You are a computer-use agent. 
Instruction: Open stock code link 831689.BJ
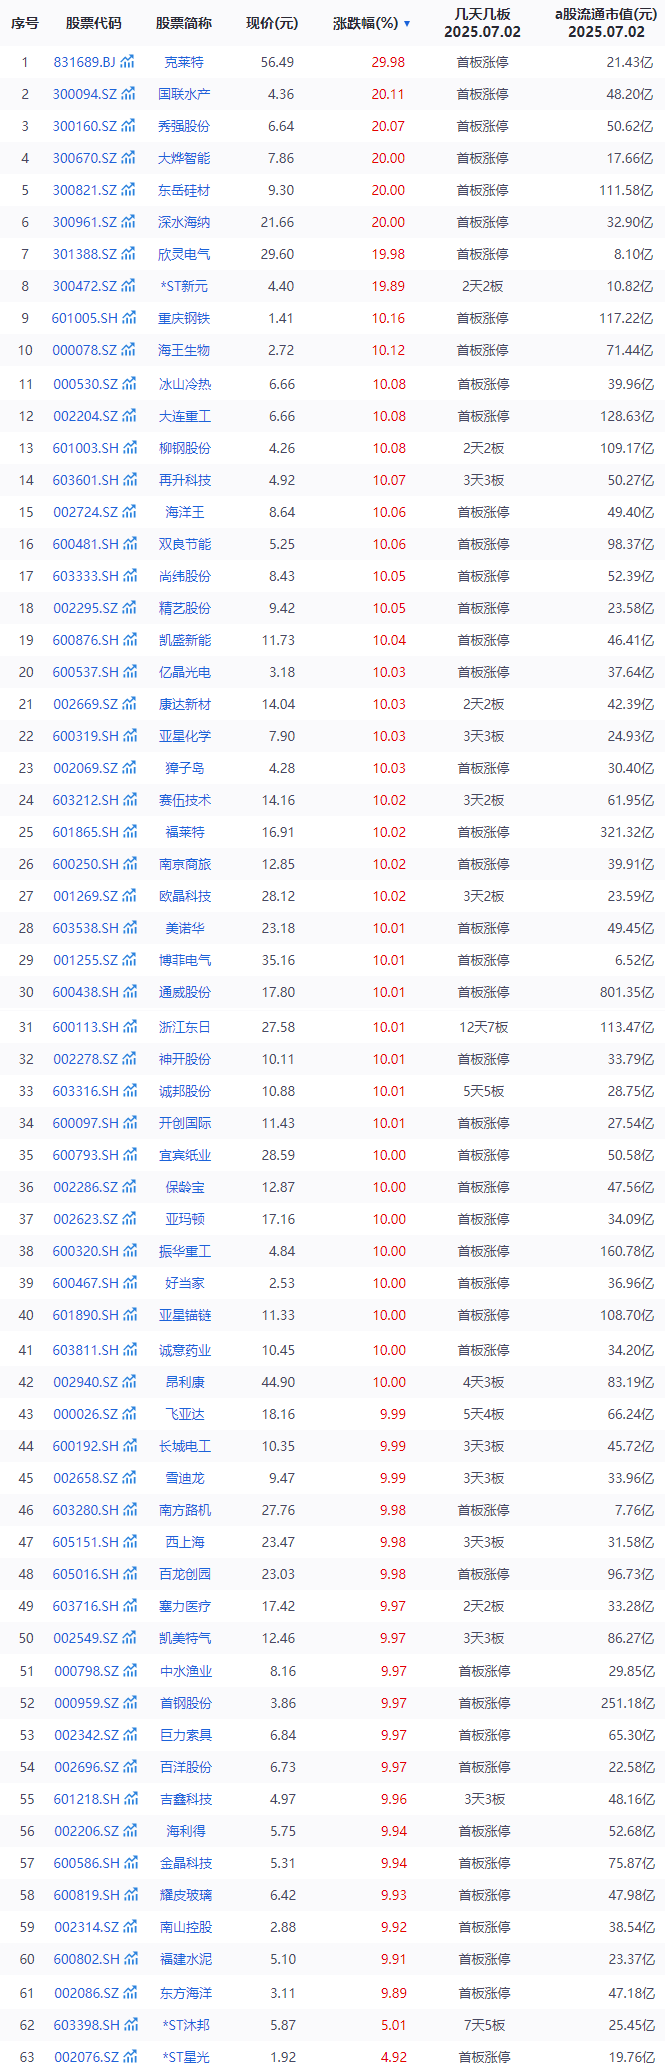pyautogui.click(x=84, y=62)
